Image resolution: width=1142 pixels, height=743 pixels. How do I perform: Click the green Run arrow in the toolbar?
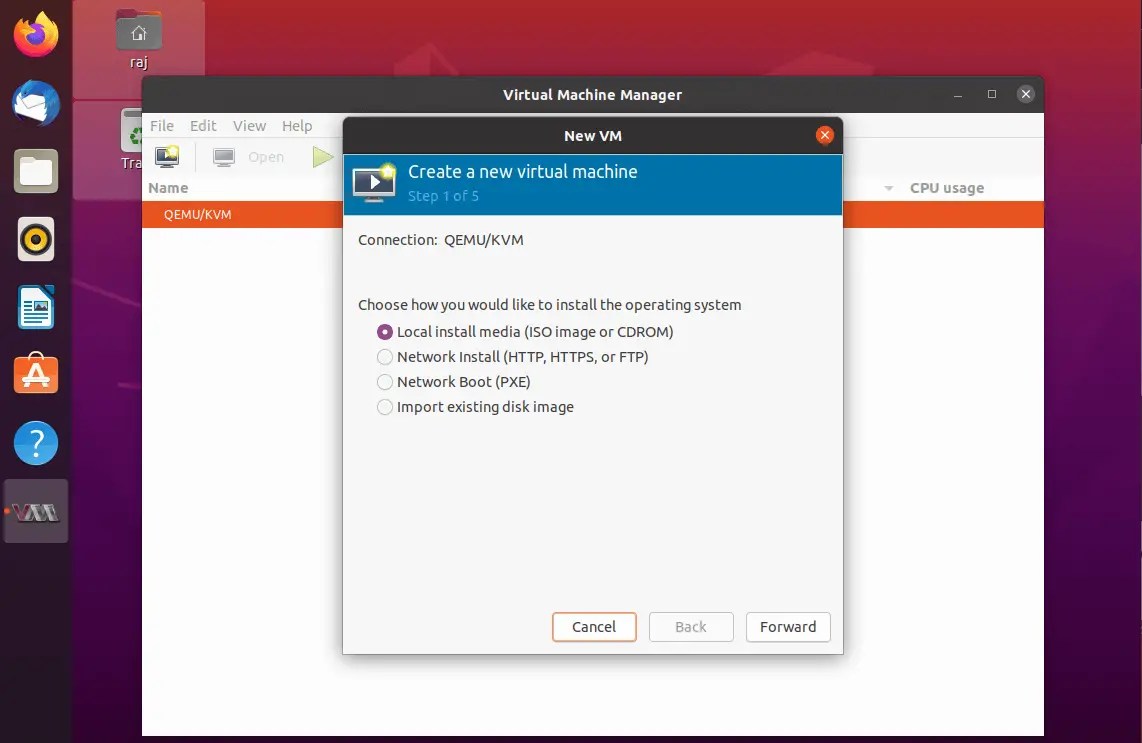322,156
